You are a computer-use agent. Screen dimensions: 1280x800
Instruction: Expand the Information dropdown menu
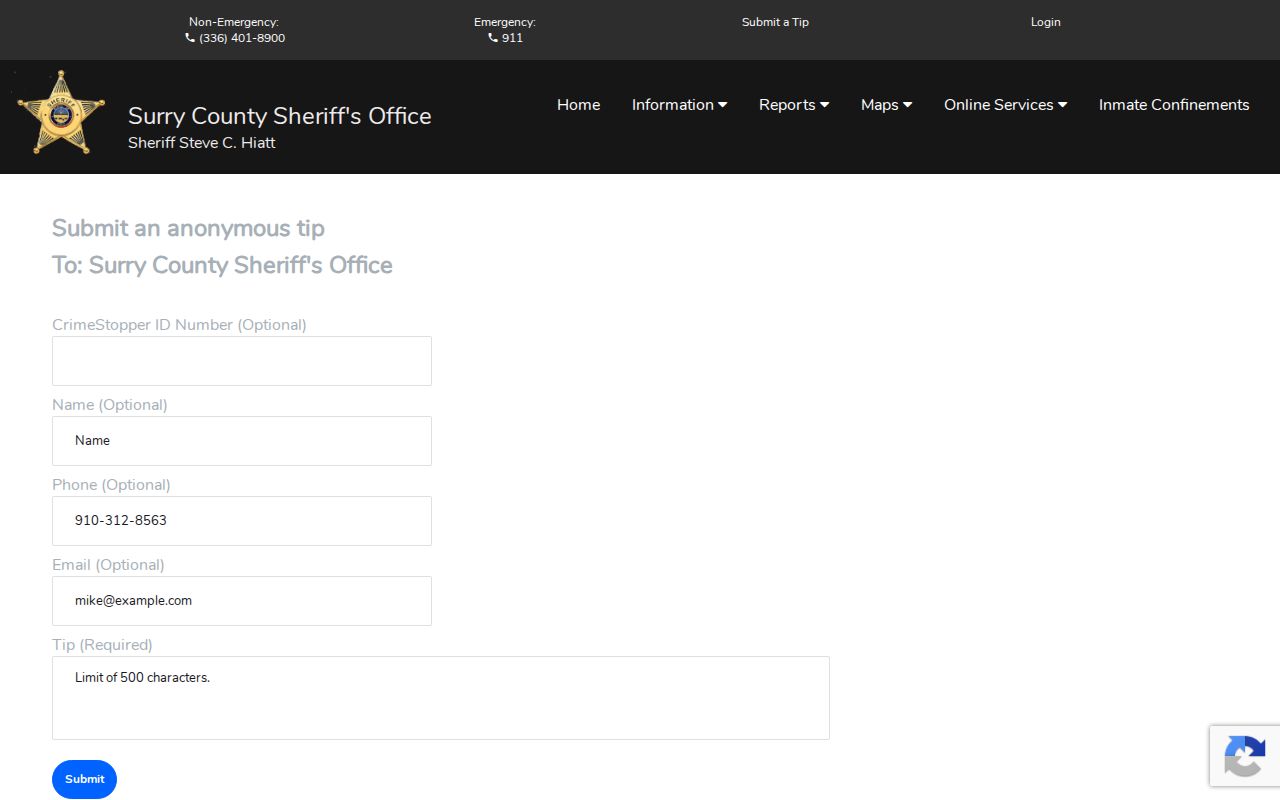click(679, 105)
